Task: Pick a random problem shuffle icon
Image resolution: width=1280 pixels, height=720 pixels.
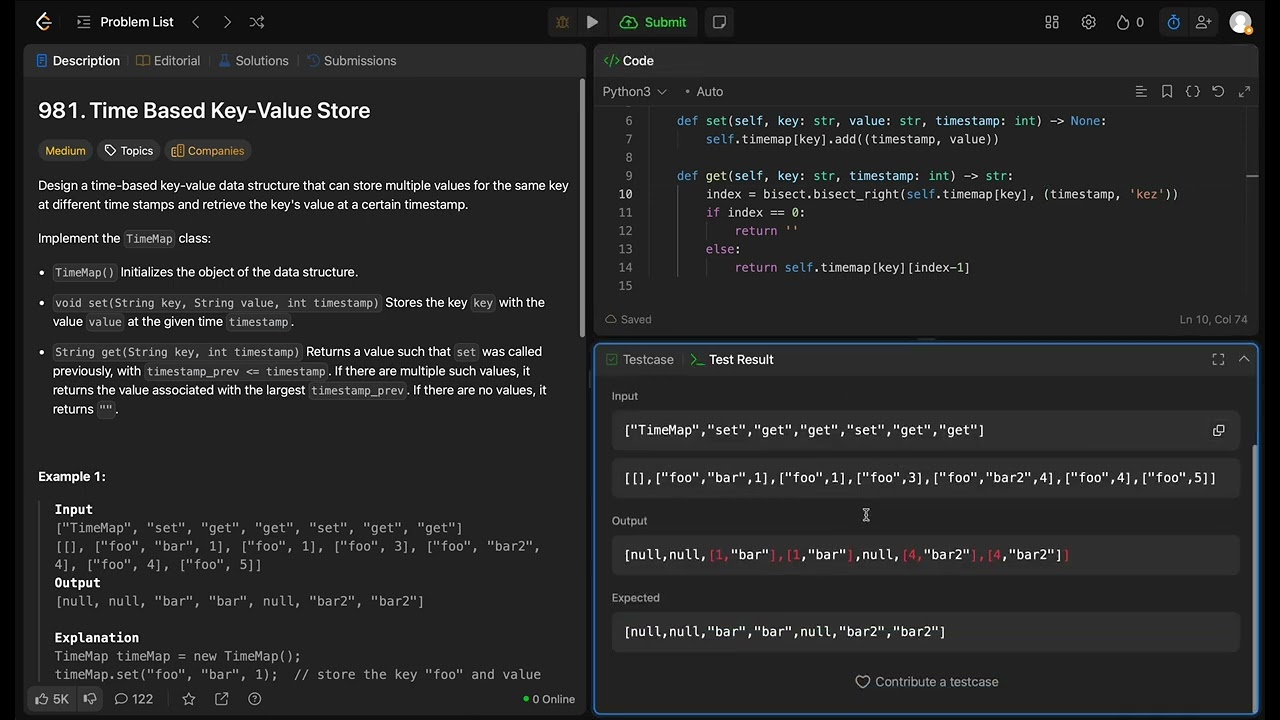Action: [257, 22]
